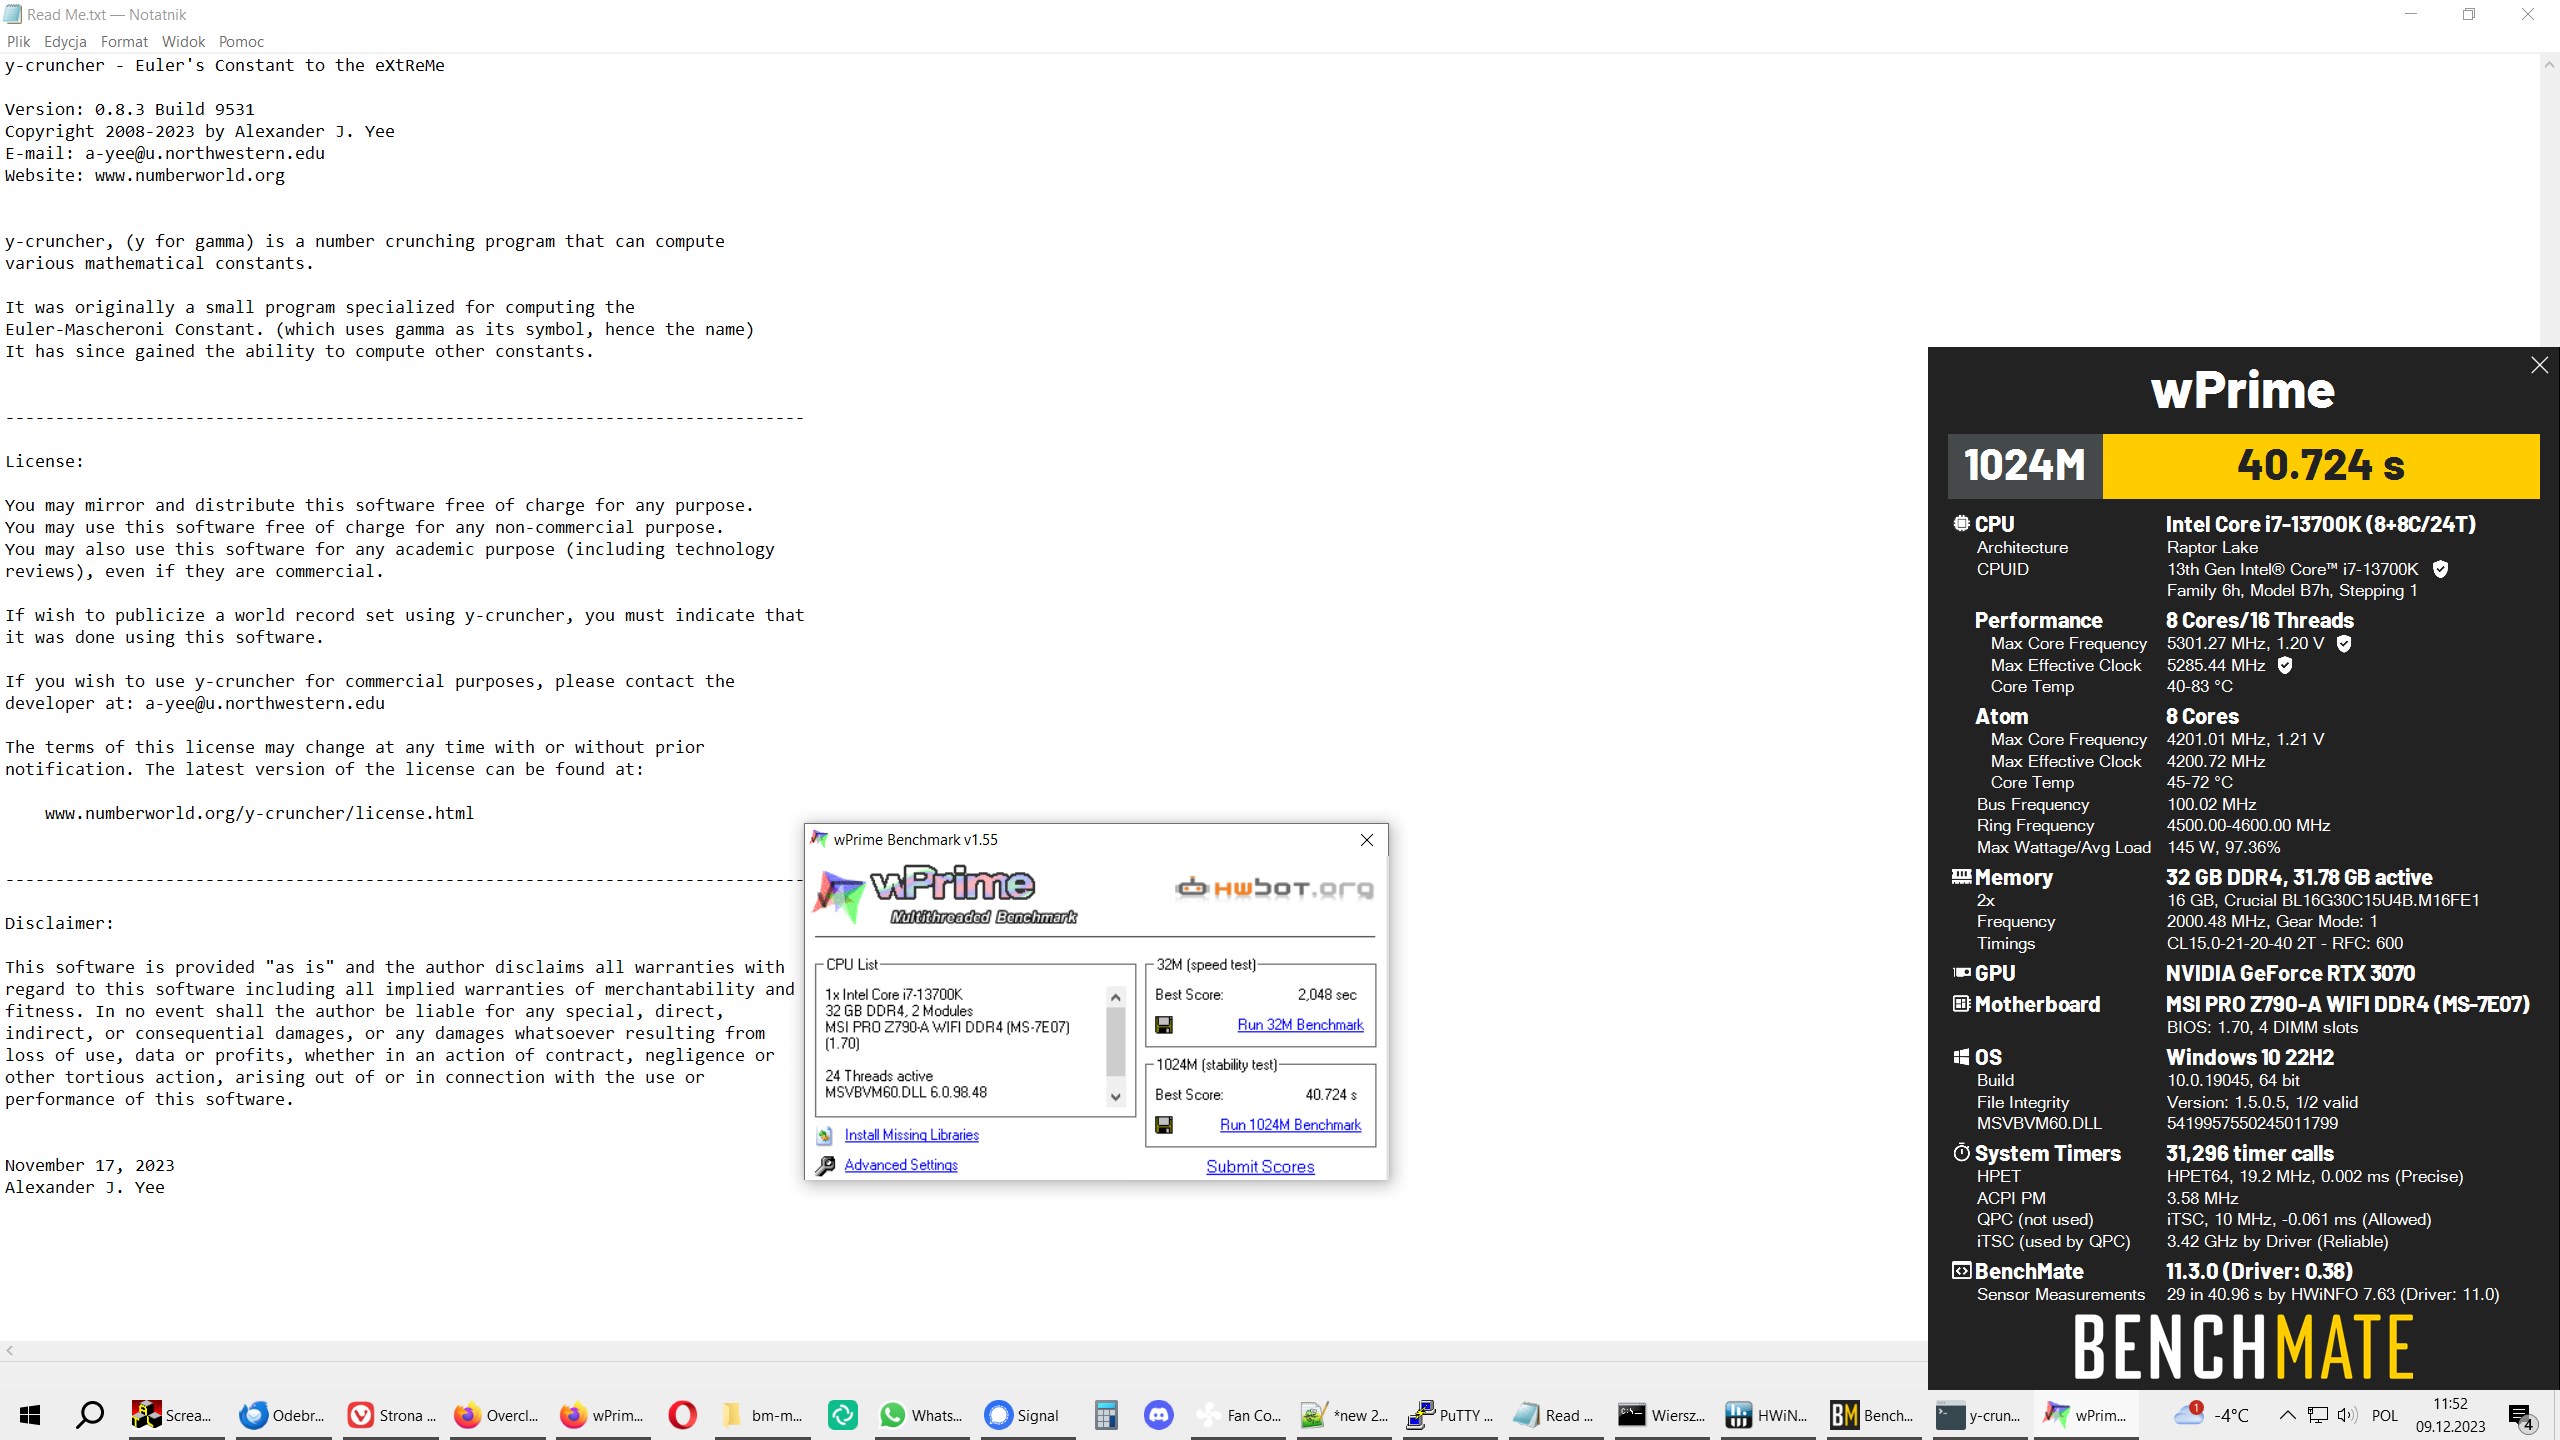
Task: Click the Max Core Frequency verified shield
Action: (2344, 643)
